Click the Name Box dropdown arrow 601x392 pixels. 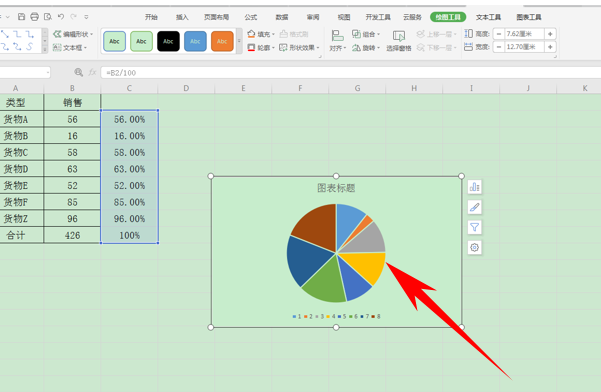(48, 72)
